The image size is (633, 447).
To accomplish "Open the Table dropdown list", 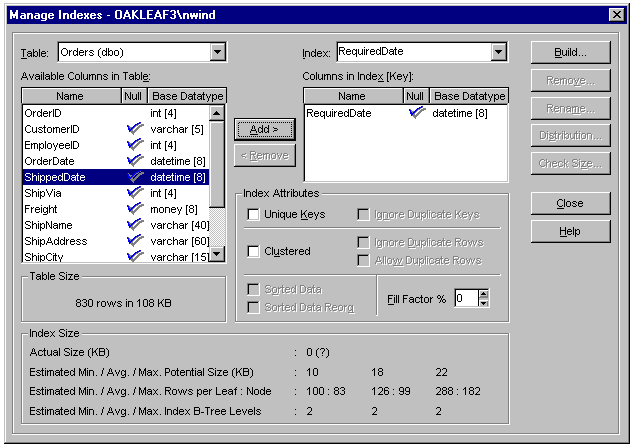I will point(217,52).
